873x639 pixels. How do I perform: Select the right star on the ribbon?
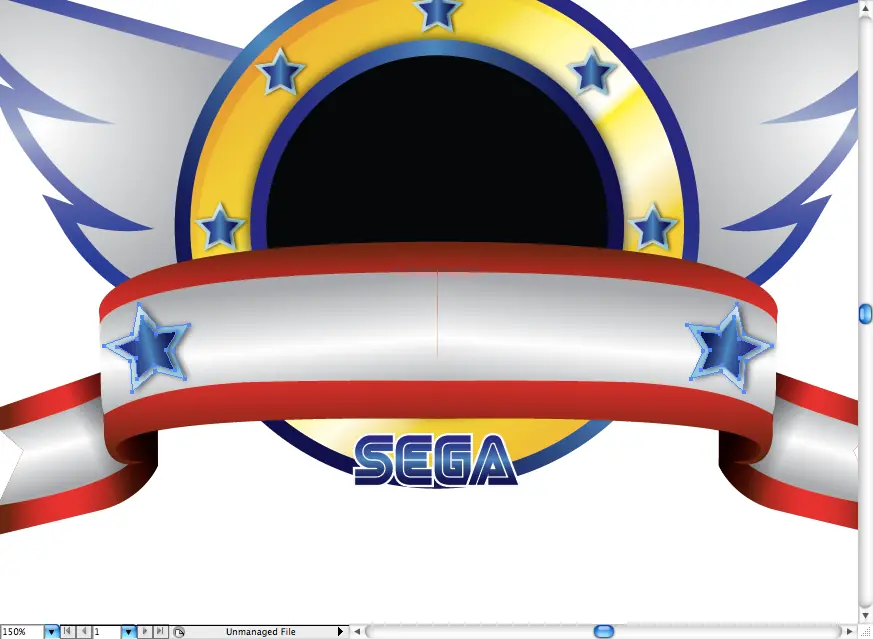(729, 347)
